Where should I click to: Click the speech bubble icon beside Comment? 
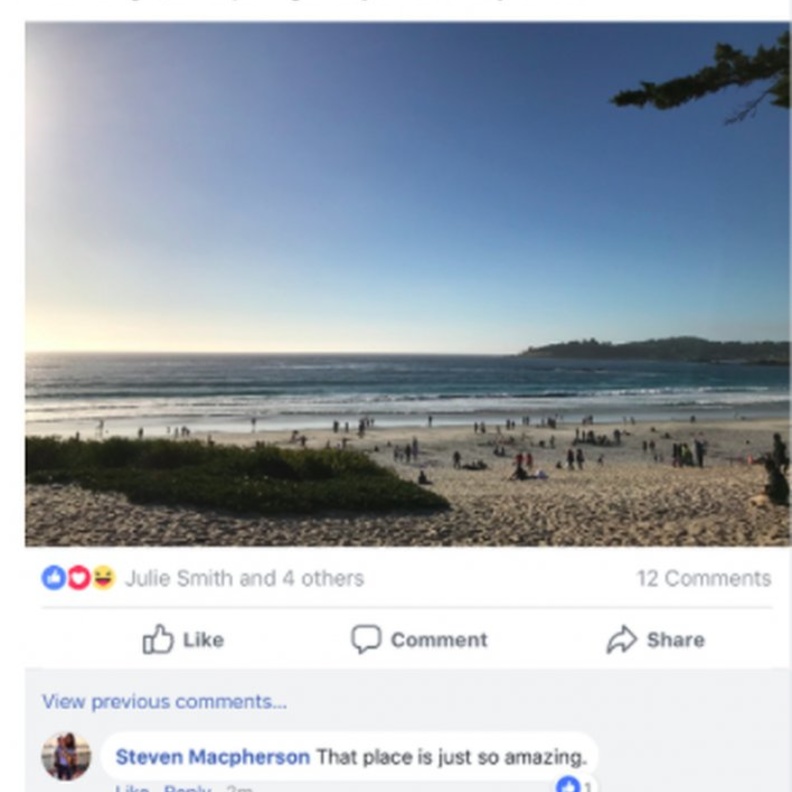pyautogui.click(x=366, y=639)
